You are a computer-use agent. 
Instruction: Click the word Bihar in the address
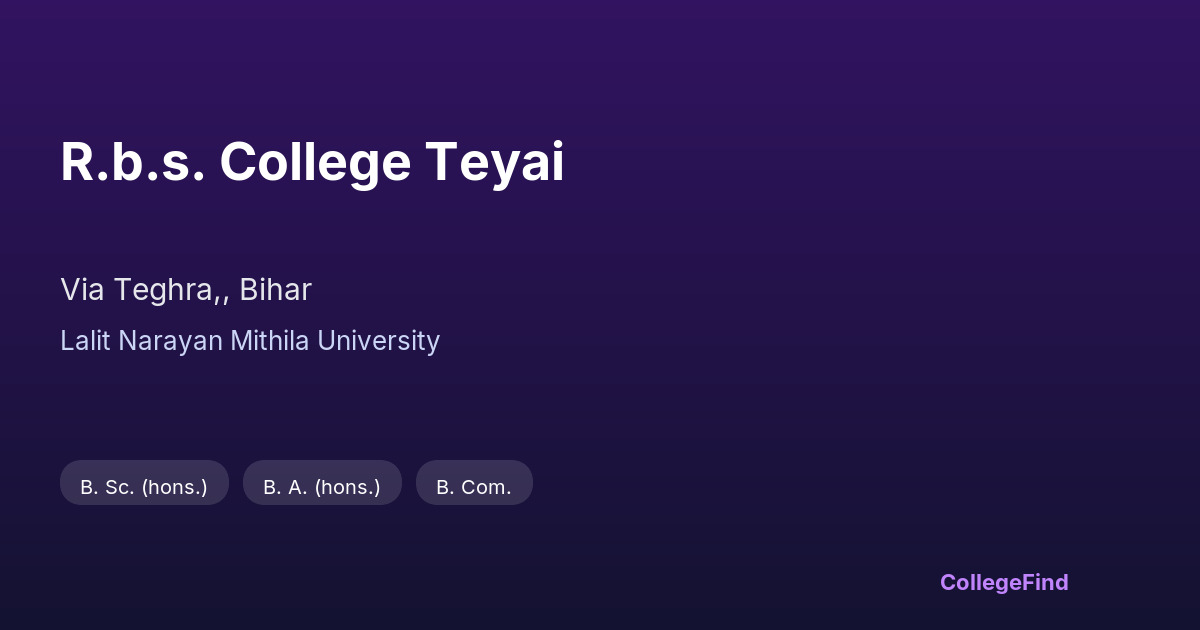pyautogui.click(x=275, y=290)
